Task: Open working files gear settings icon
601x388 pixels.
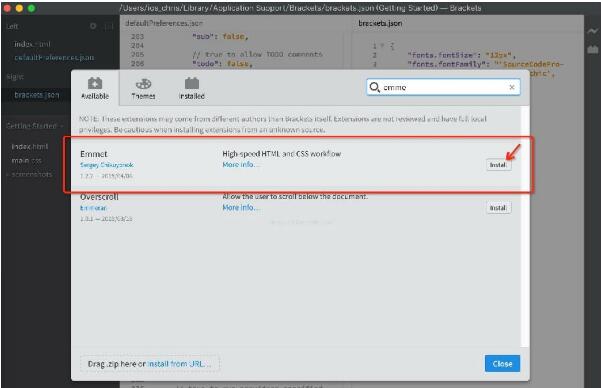Action: [93, 26]
